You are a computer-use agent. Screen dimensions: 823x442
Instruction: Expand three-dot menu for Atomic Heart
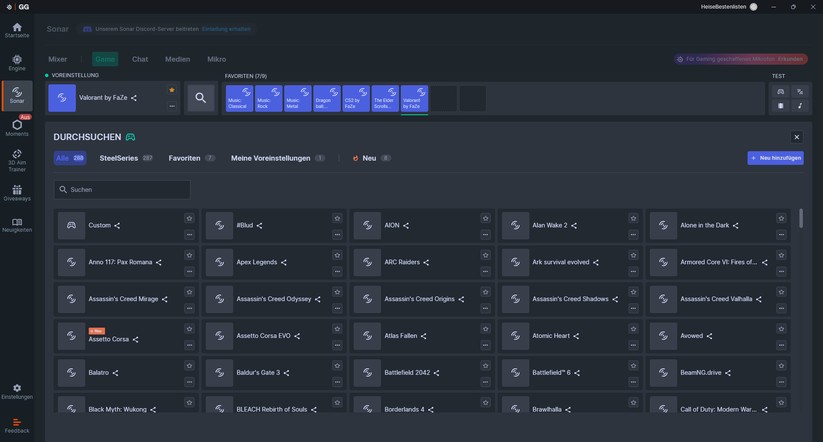pyautogui.click(x=633, y=345)
